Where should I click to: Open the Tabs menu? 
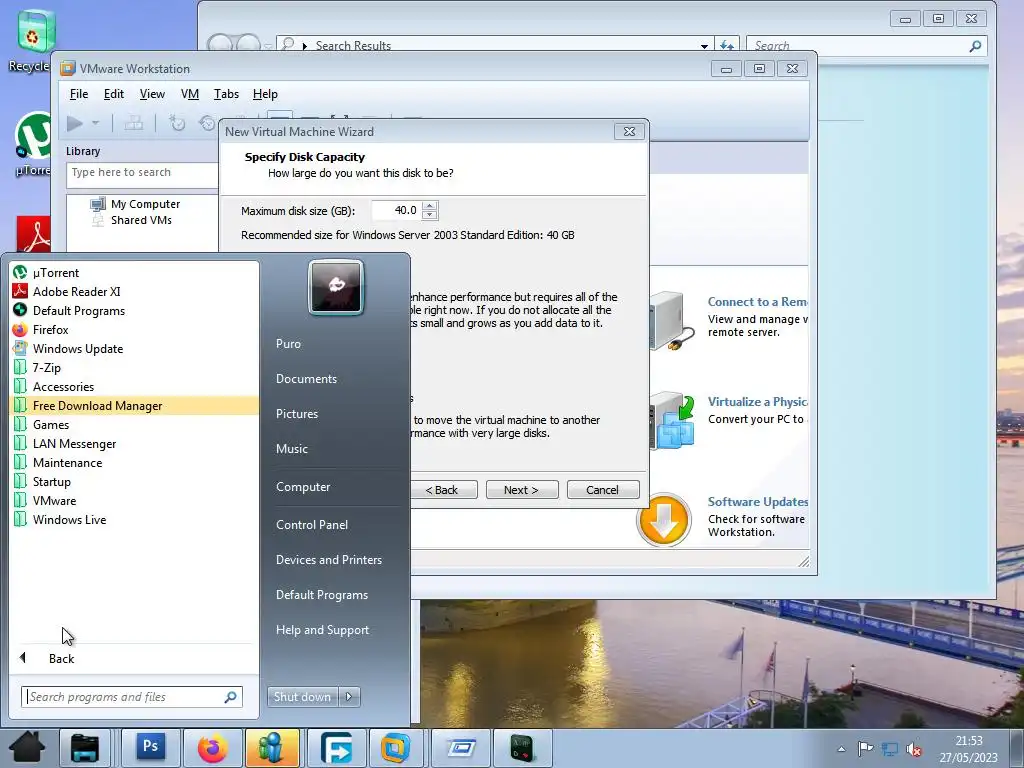[x=227, y=94]
